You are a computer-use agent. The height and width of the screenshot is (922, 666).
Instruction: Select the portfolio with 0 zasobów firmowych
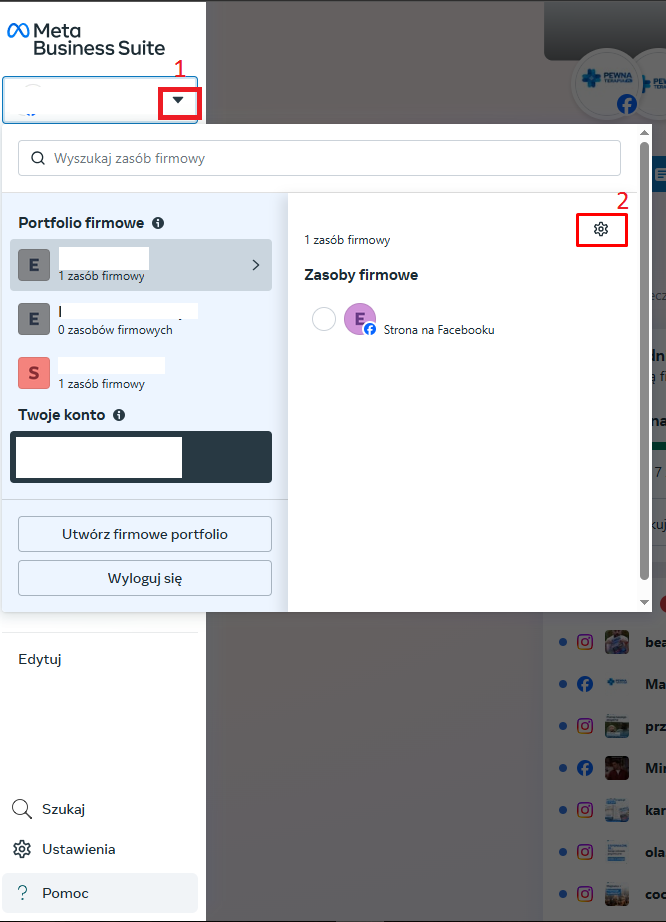click(x=141, y=319)
